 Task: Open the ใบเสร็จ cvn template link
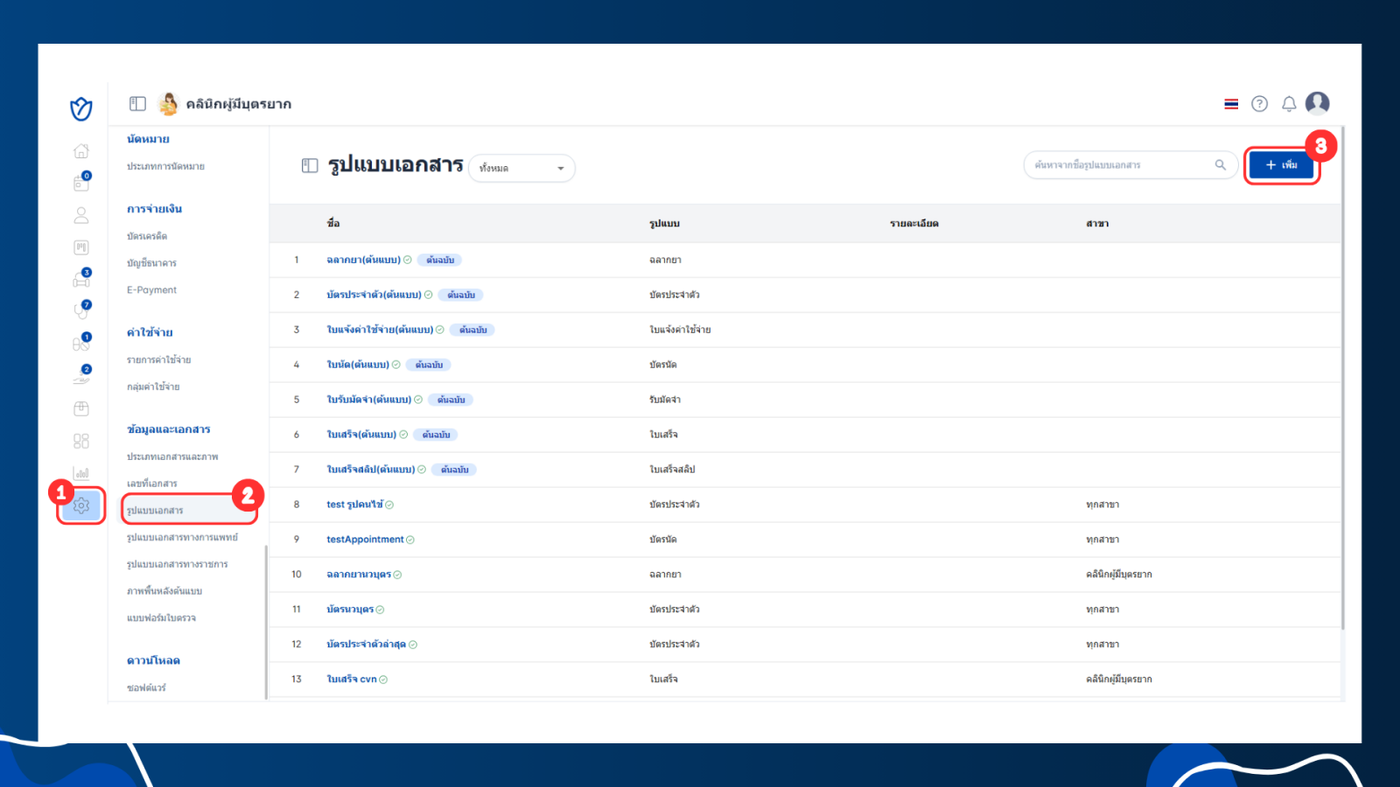pos(352,680)
